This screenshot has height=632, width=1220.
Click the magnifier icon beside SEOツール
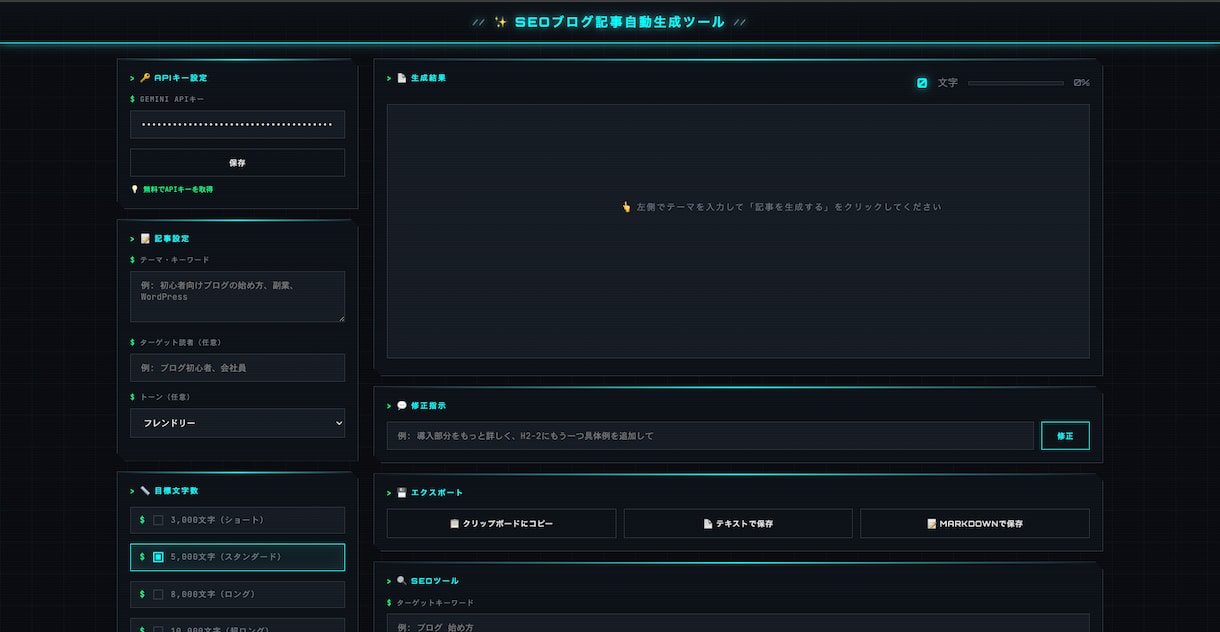[402, 581]
